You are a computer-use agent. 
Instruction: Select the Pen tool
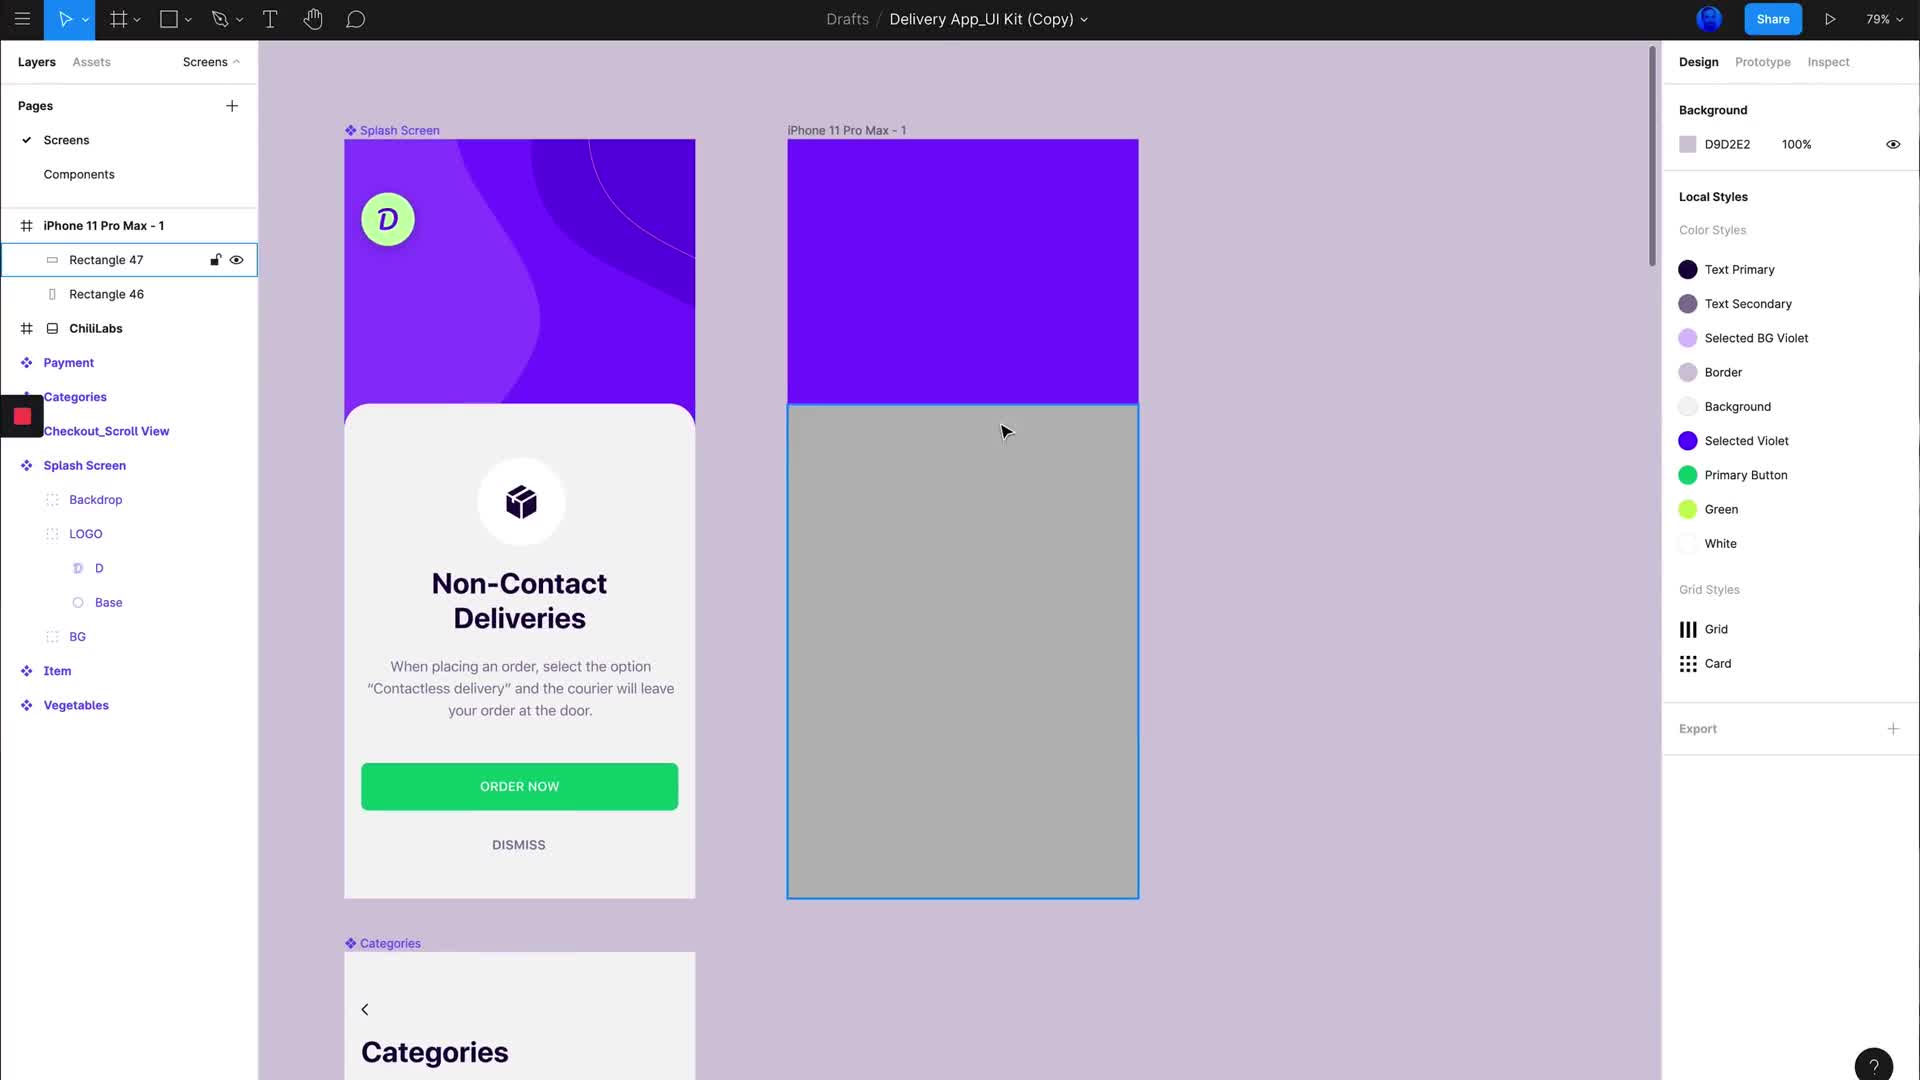click(221, 19)
